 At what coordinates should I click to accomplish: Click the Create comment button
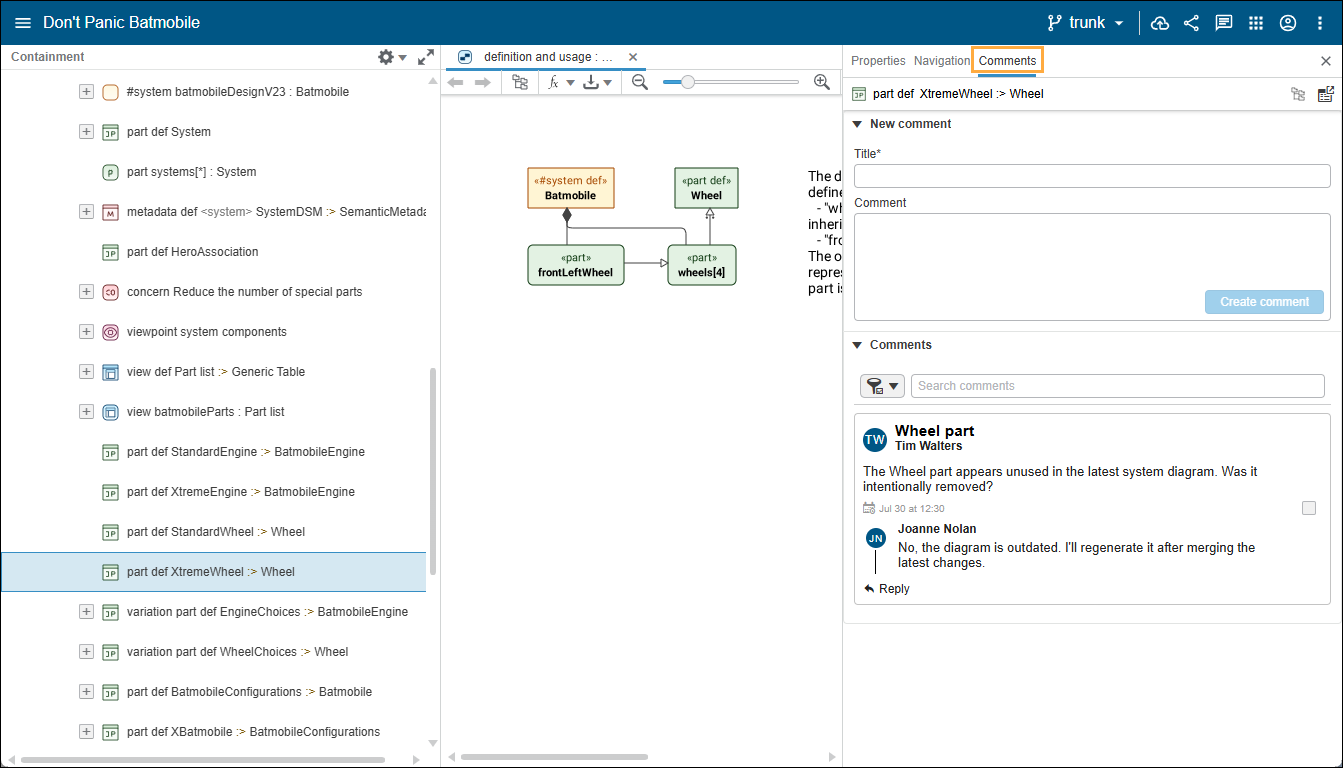(x=1264, y=302)
